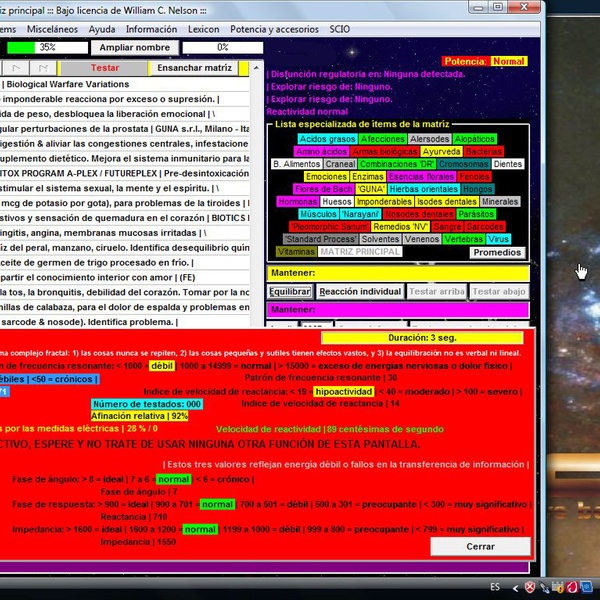
Task: Select the 'Acidos grasos' cyan category
Action: coord(327,139)
